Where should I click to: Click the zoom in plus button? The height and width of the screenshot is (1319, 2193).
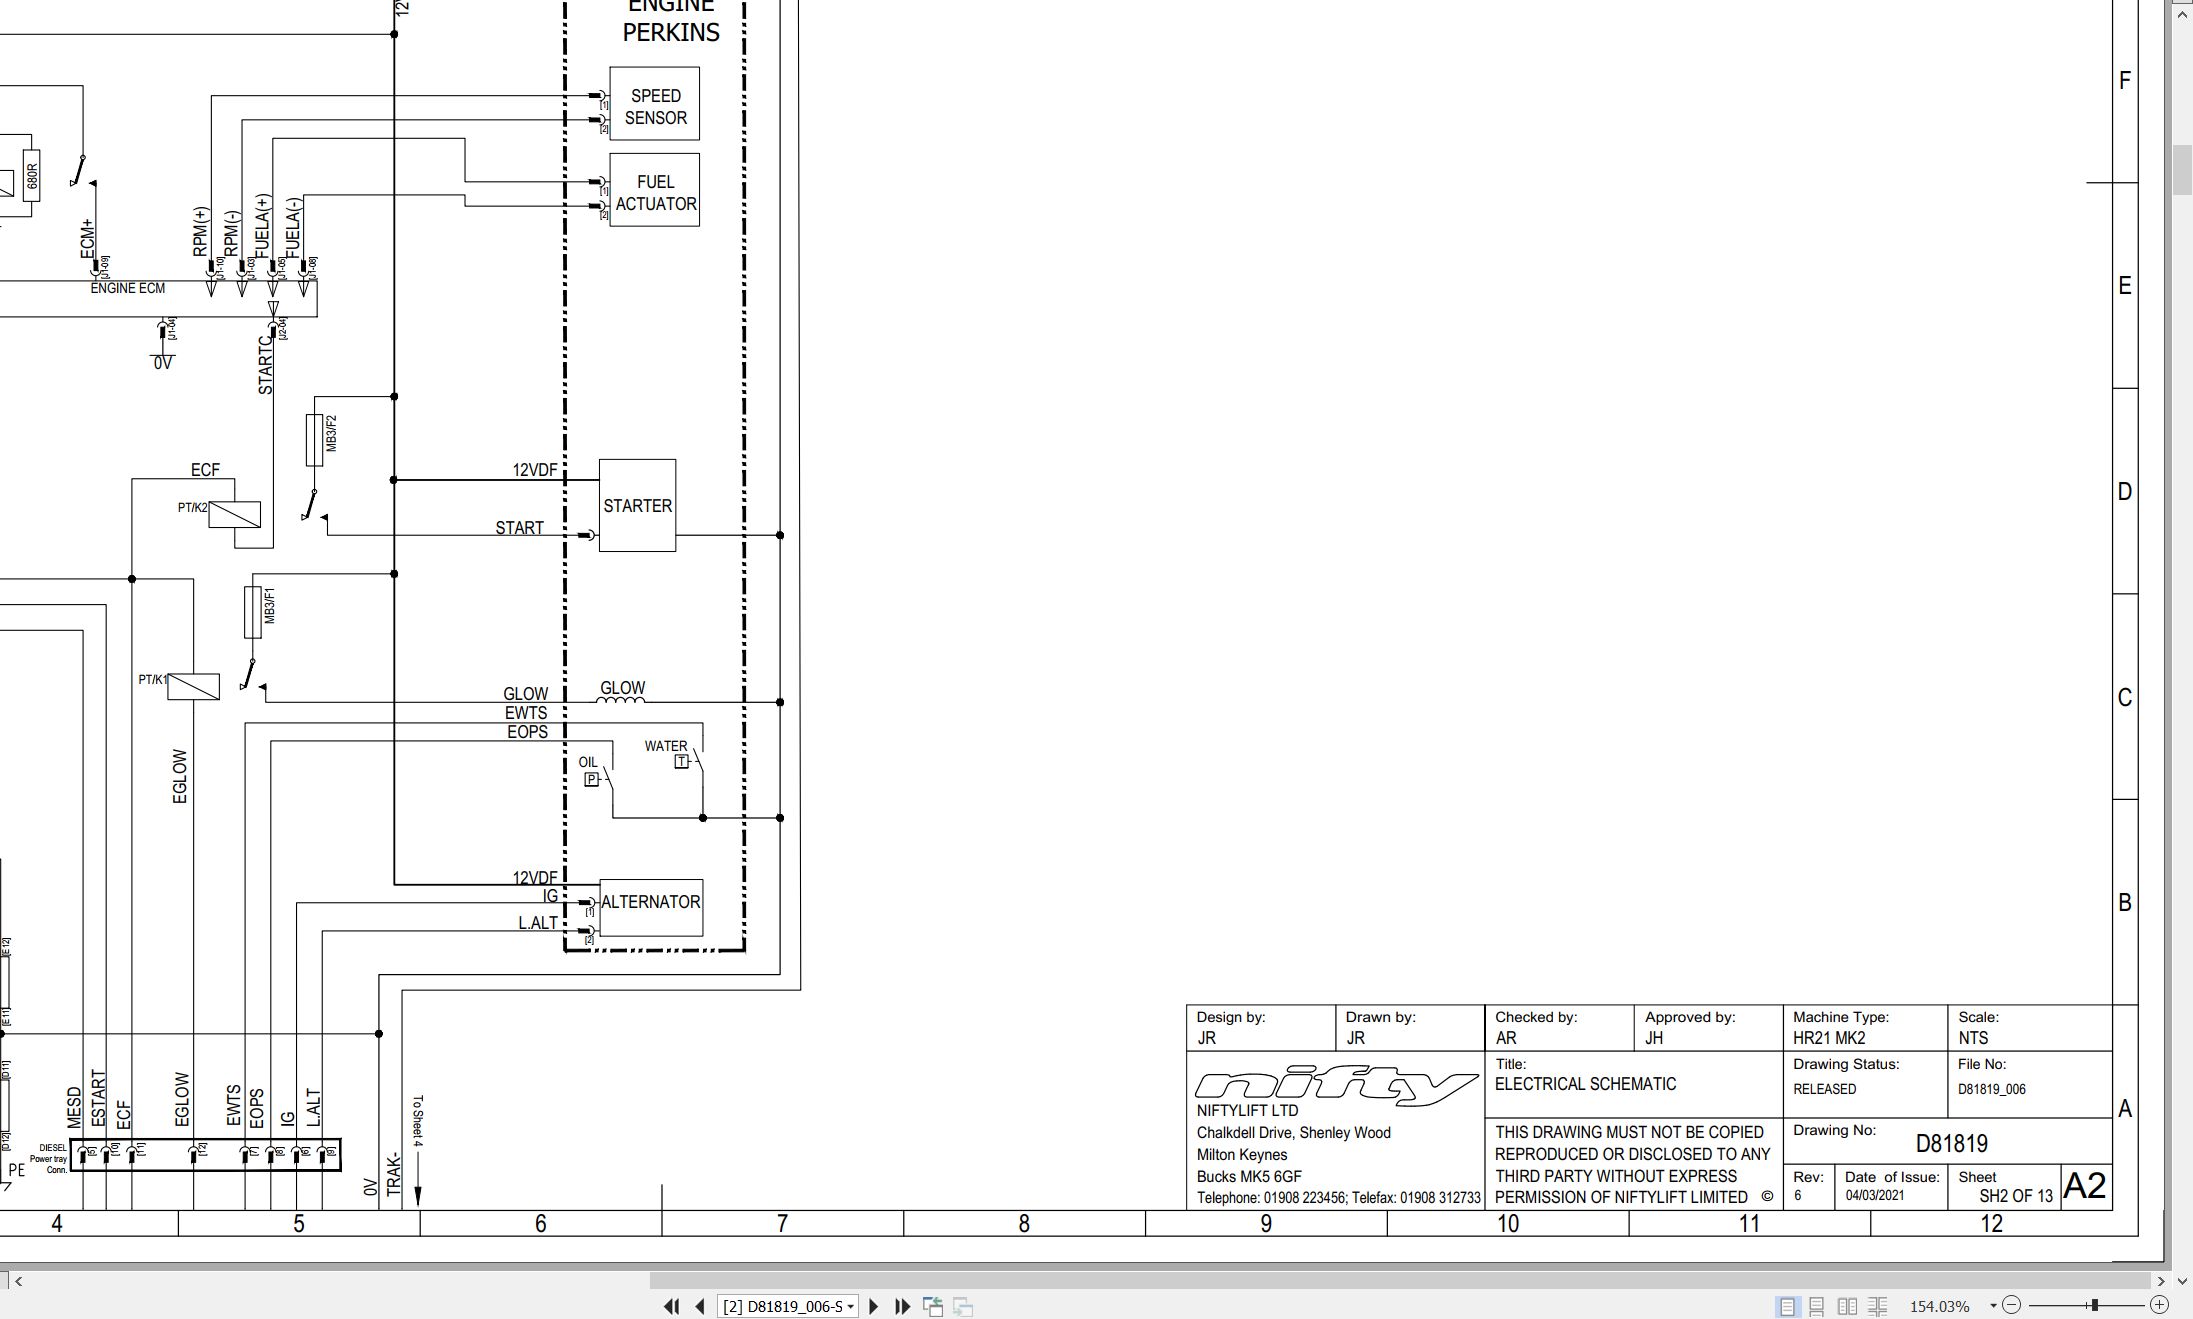click(x=2159, y=1305)
